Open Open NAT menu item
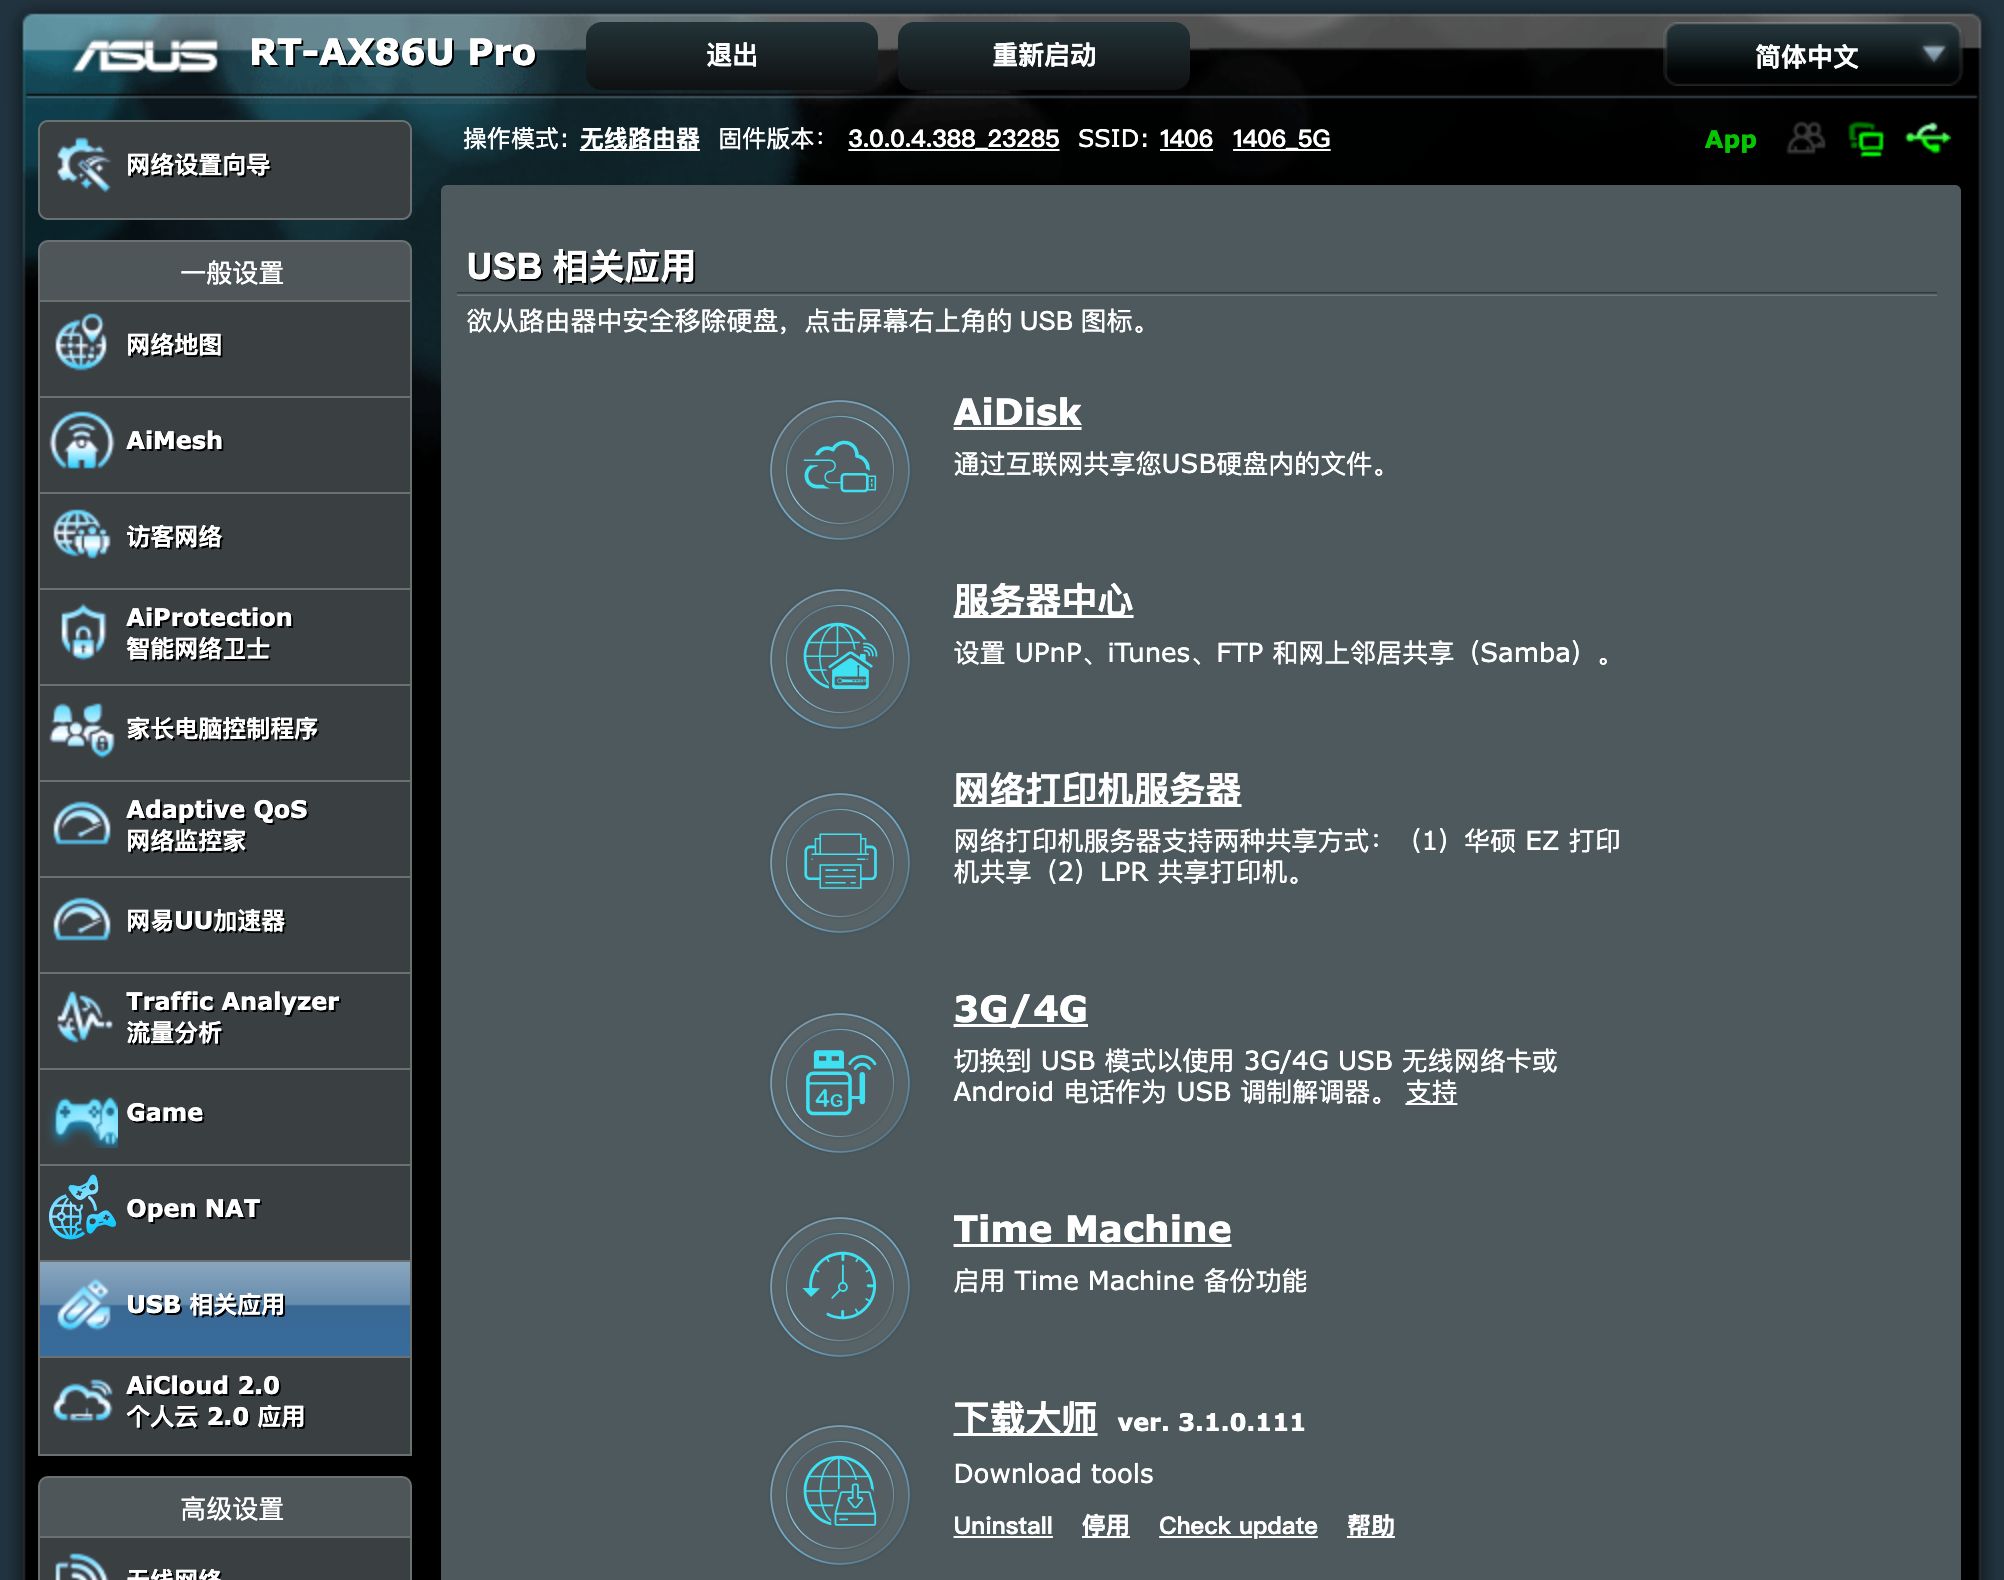The height and width of the screenshot is (1580, 2004). click(x=225, y=1212)
